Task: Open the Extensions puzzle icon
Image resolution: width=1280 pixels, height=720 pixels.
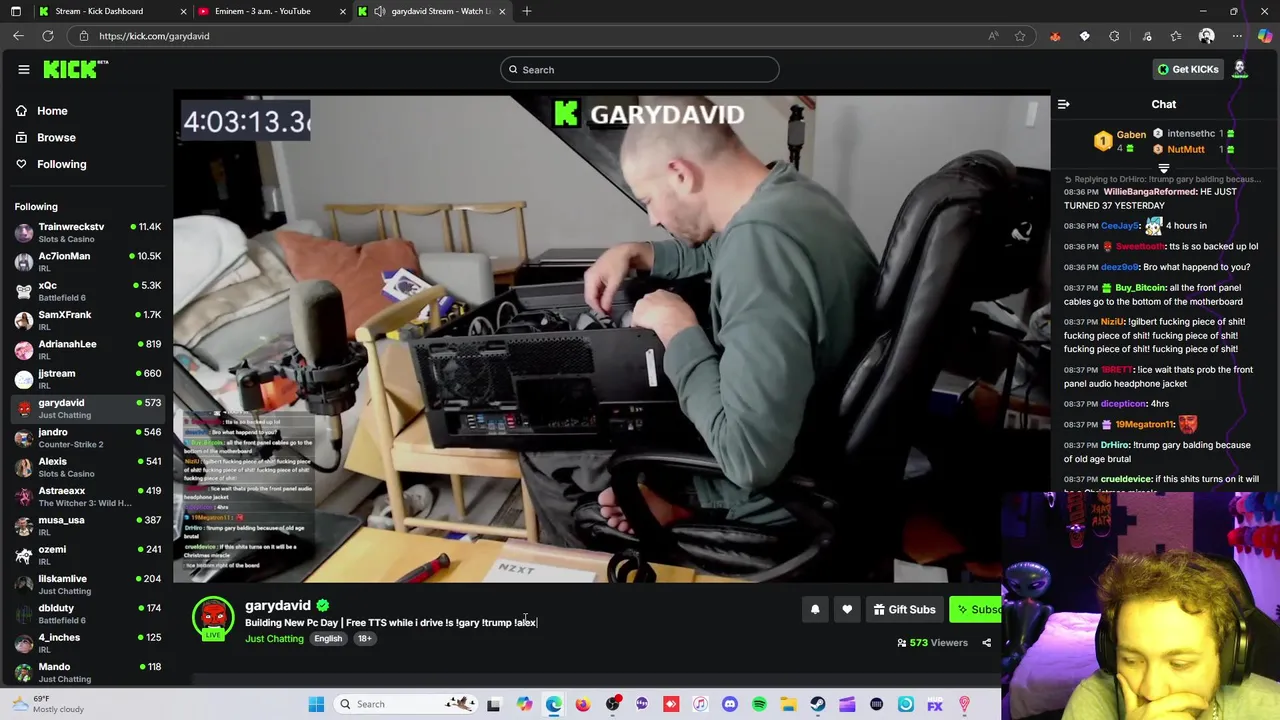Action: point(1114,36)
